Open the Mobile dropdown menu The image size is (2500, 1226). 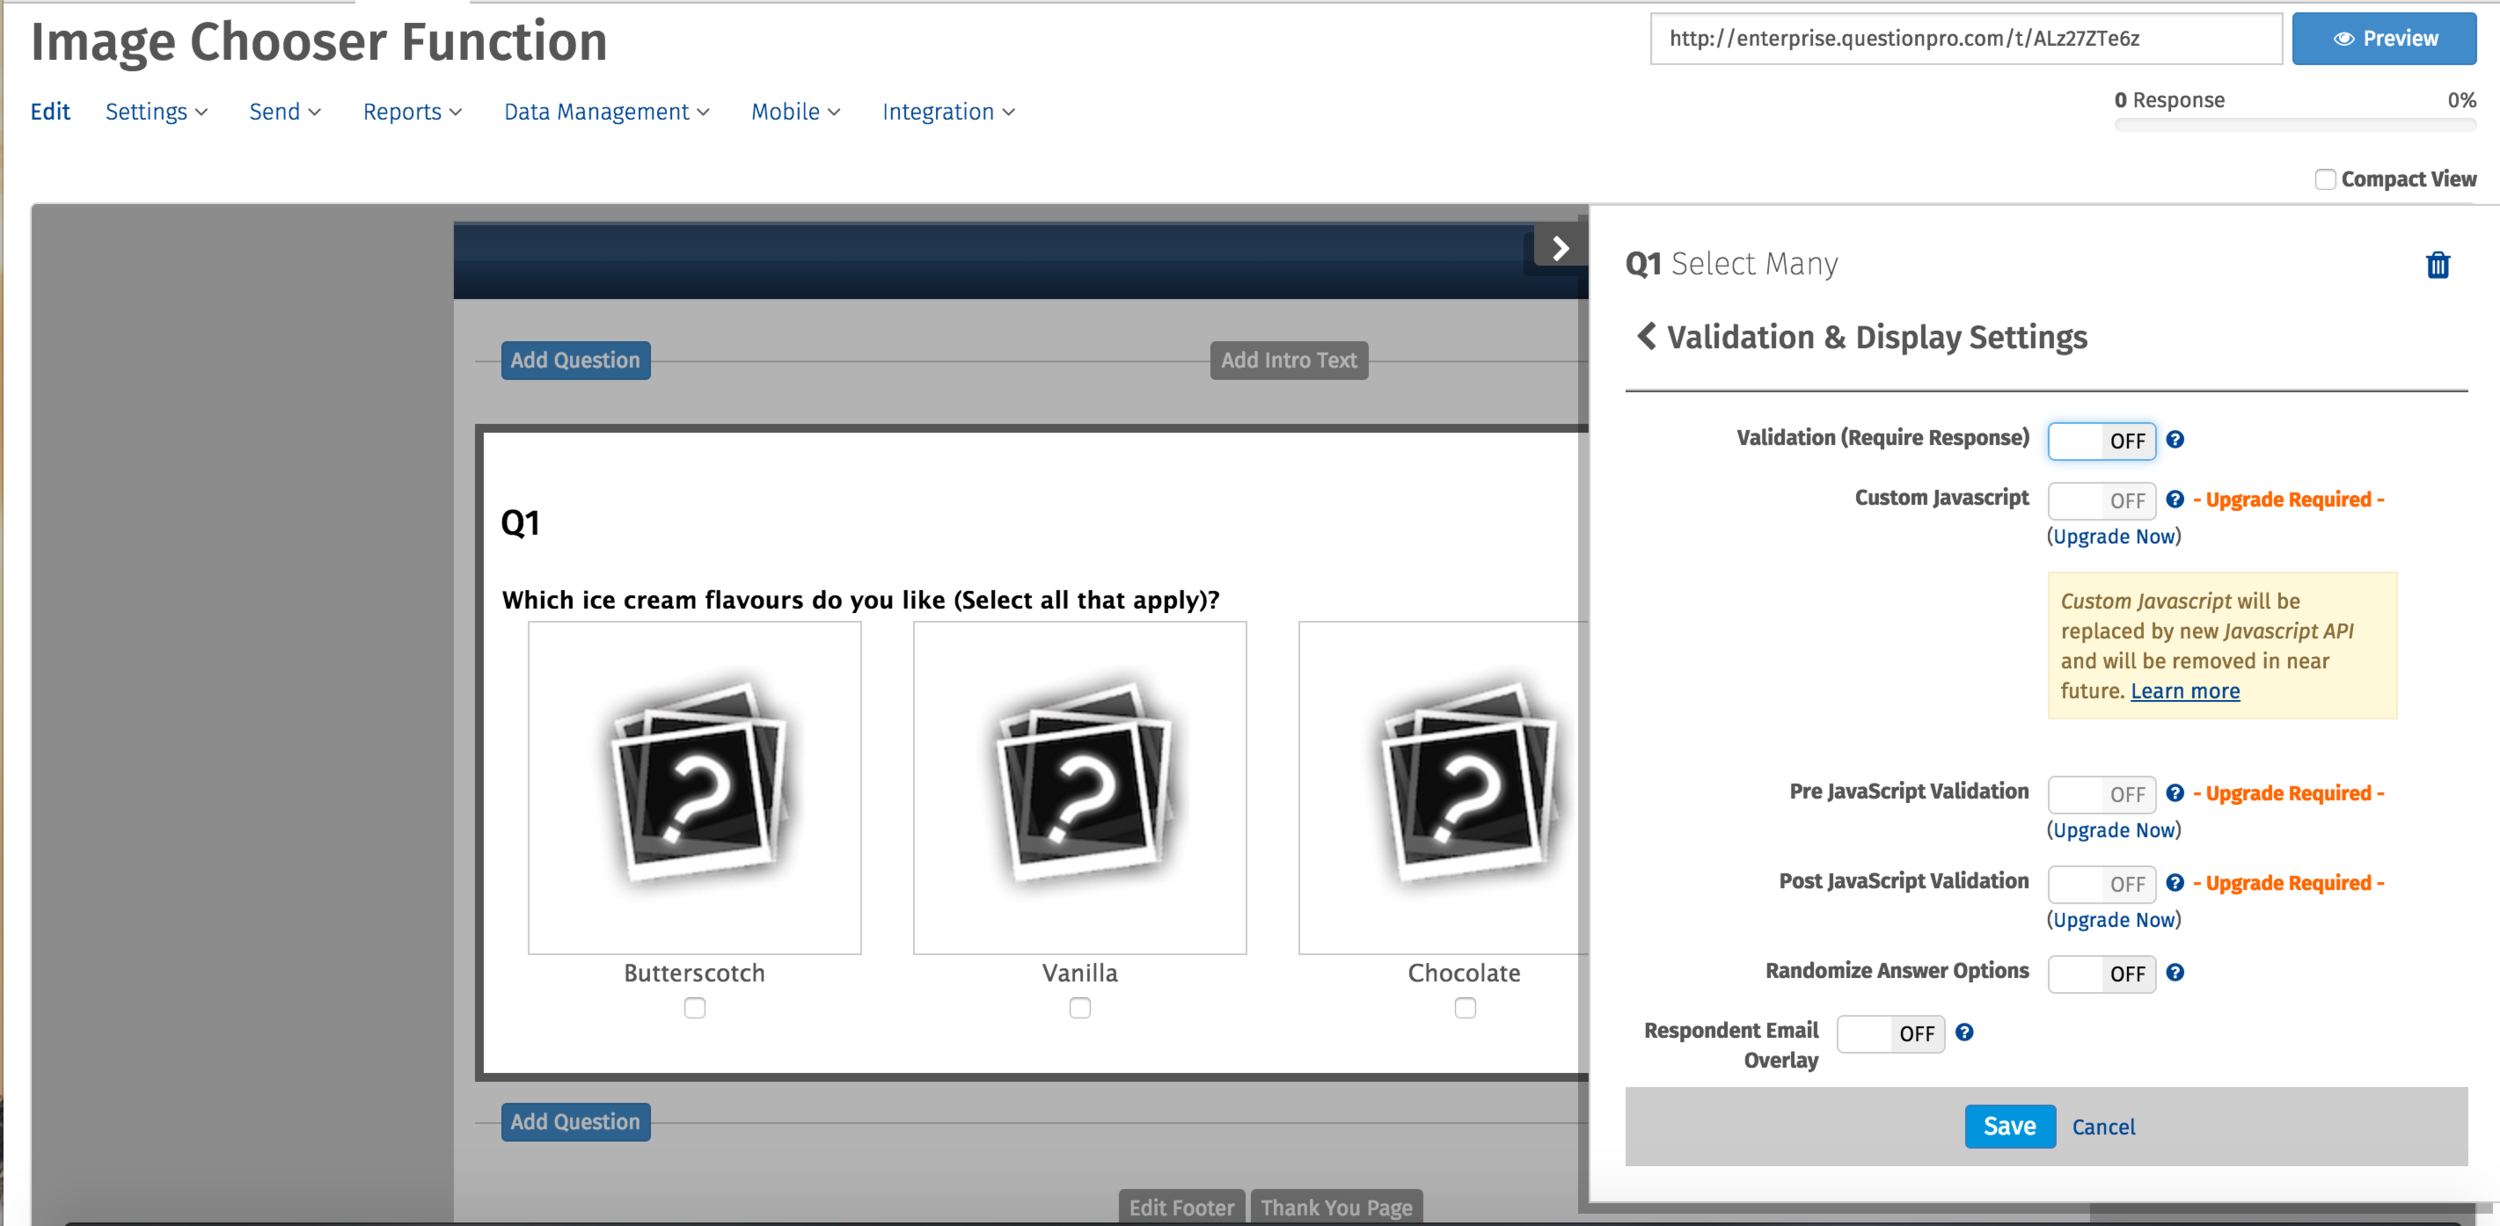(x=796, y=112)
